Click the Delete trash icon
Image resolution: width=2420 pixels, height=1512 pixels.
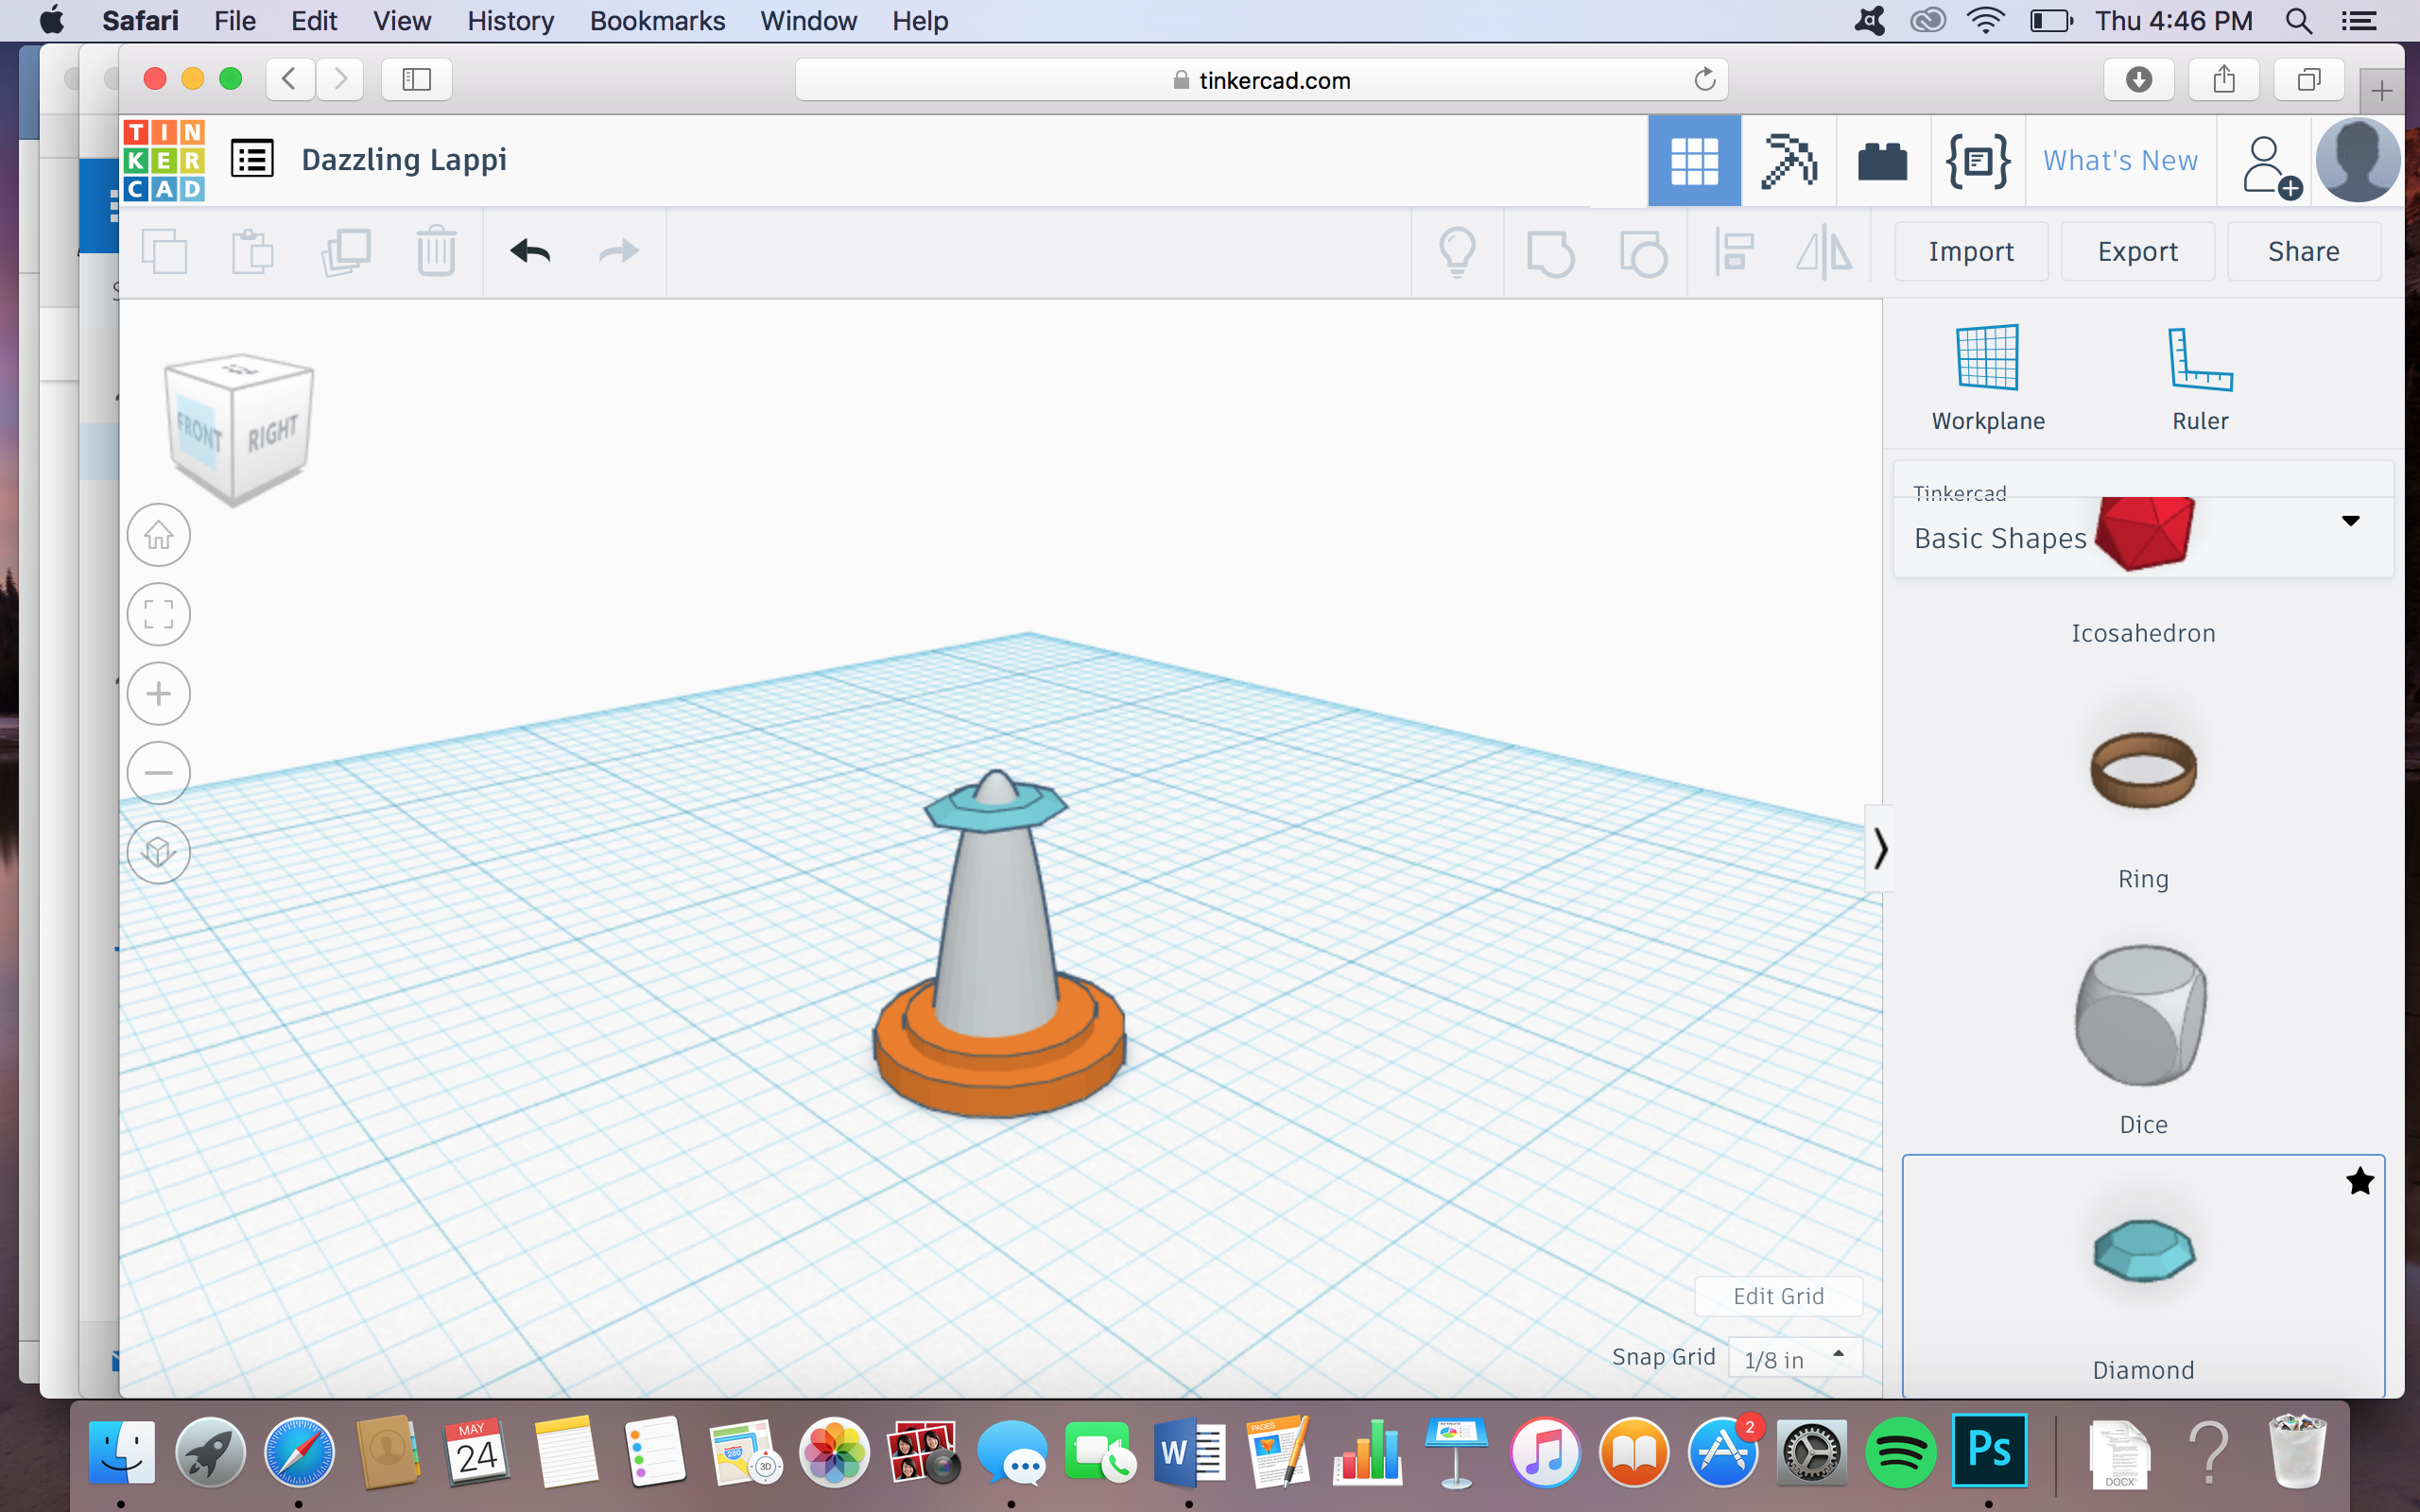(x=436, y=252)
